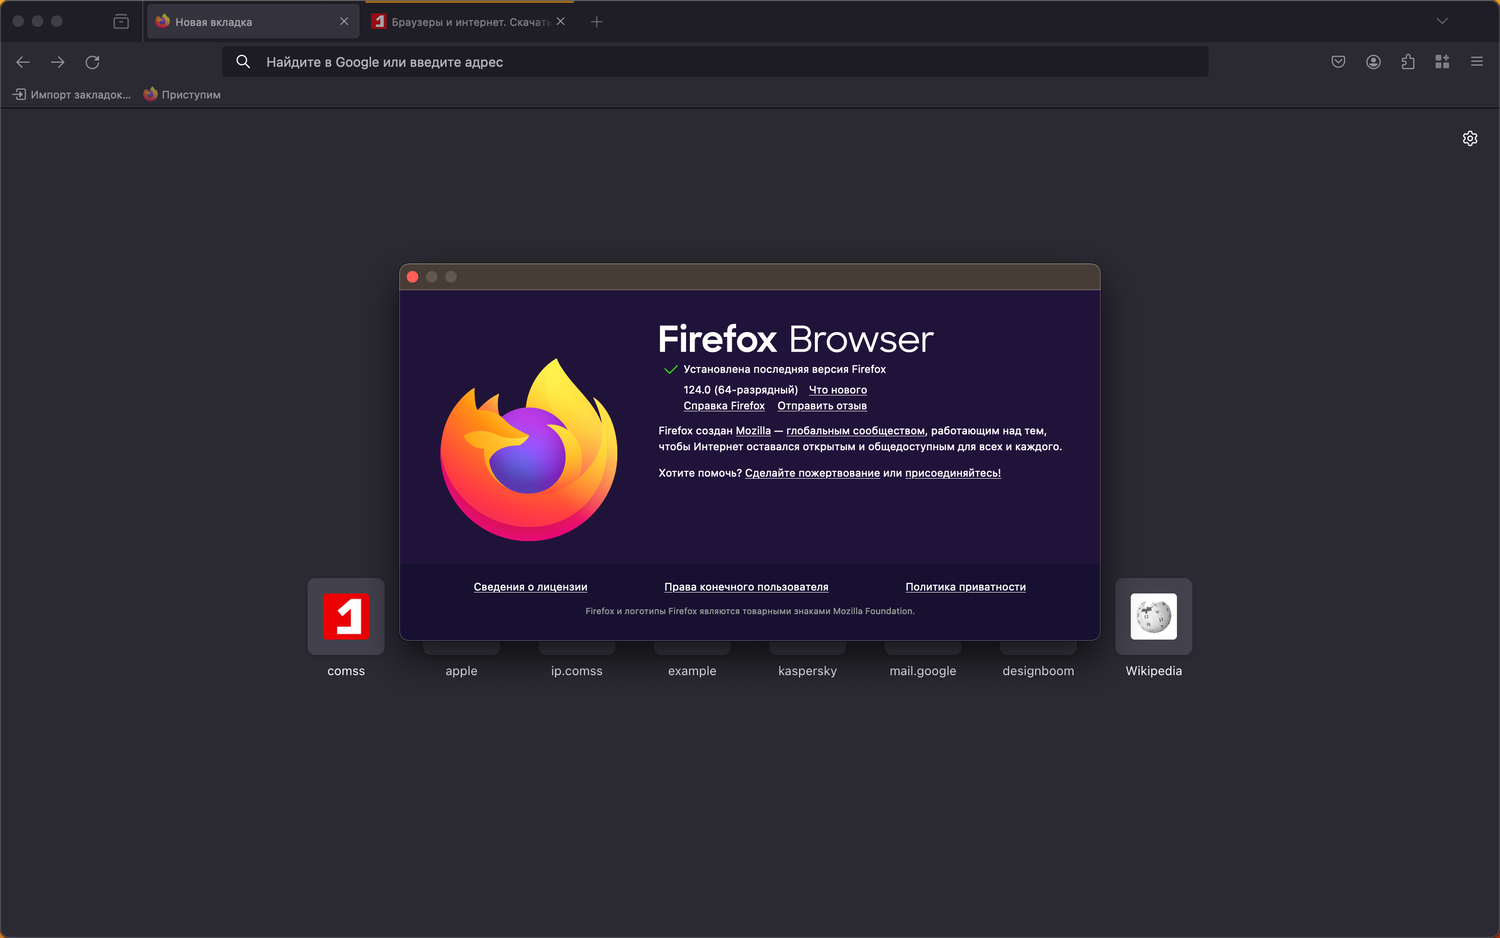Go back to the previous page

tap(23, 62)
